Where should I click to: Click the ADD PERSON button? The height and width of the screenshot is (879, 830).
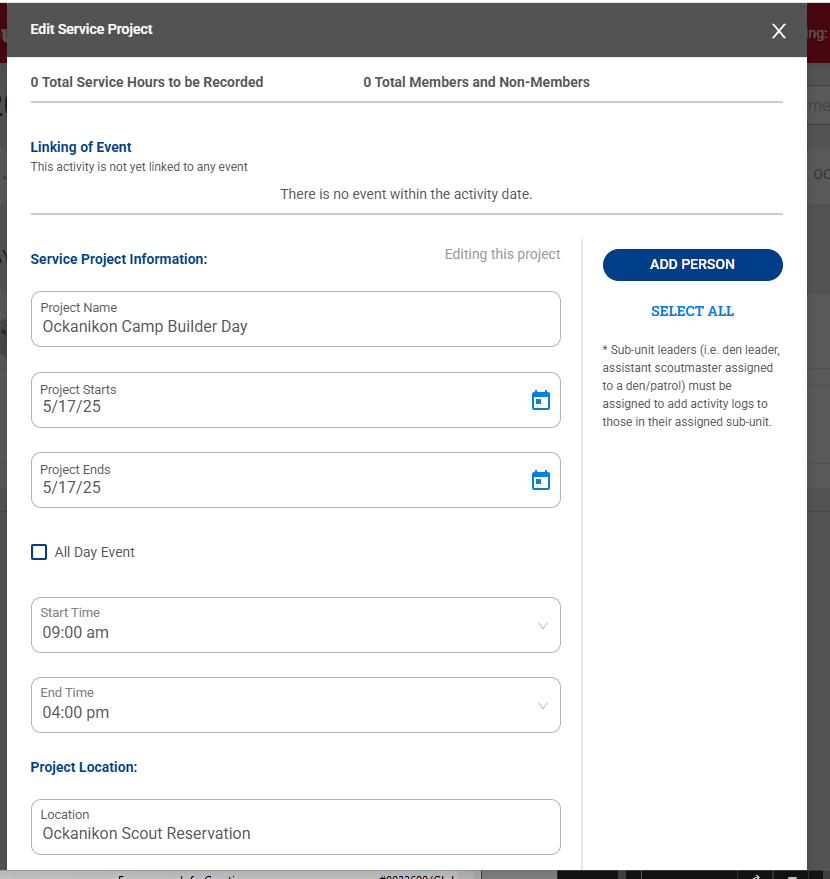click(692, 264)
